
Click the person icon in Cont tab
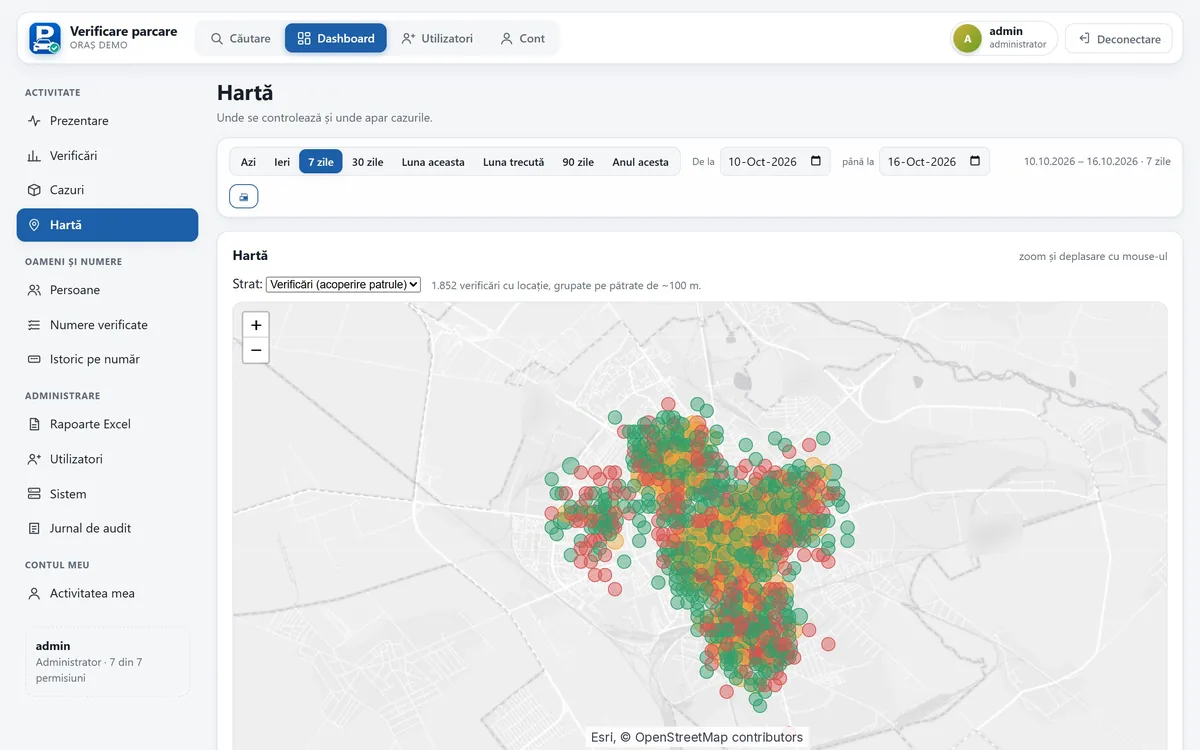(x=506, y=38)
